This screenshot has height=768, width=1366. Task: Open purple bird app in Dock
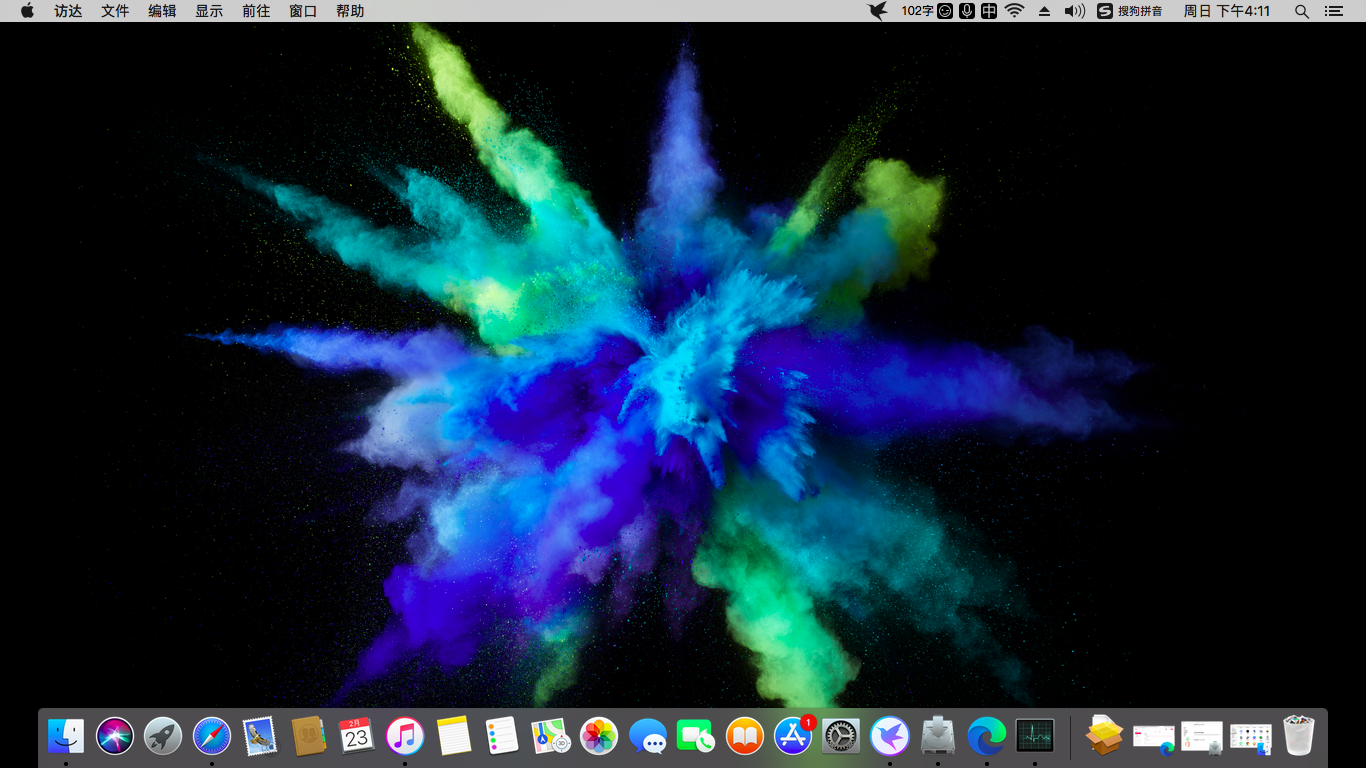pos(890,737)
